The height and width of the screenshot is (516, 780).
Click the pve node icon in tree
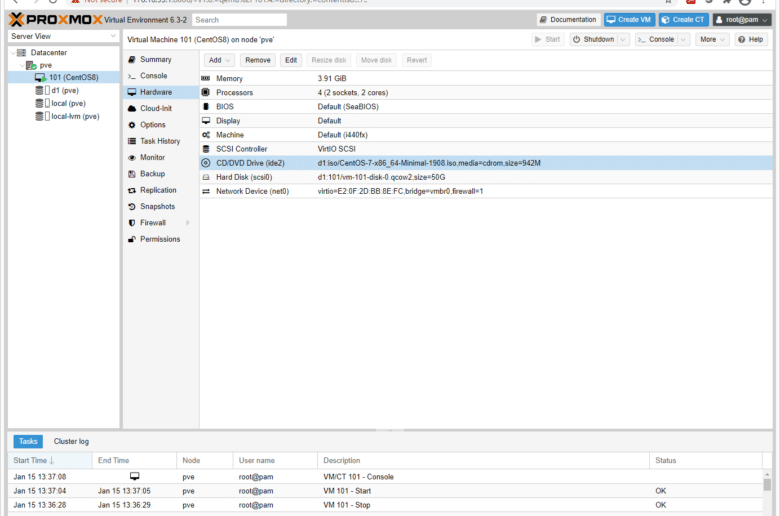(x=31, y=65)
